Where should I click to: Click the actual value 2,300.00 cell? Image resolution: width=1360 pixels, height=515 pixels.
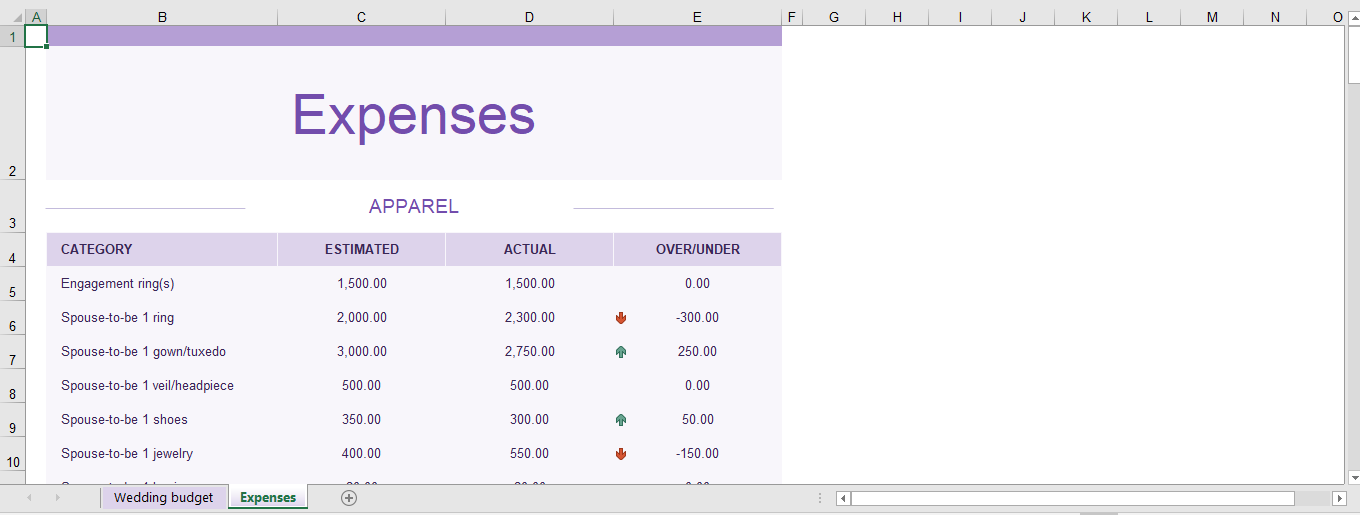coord(529,318)
